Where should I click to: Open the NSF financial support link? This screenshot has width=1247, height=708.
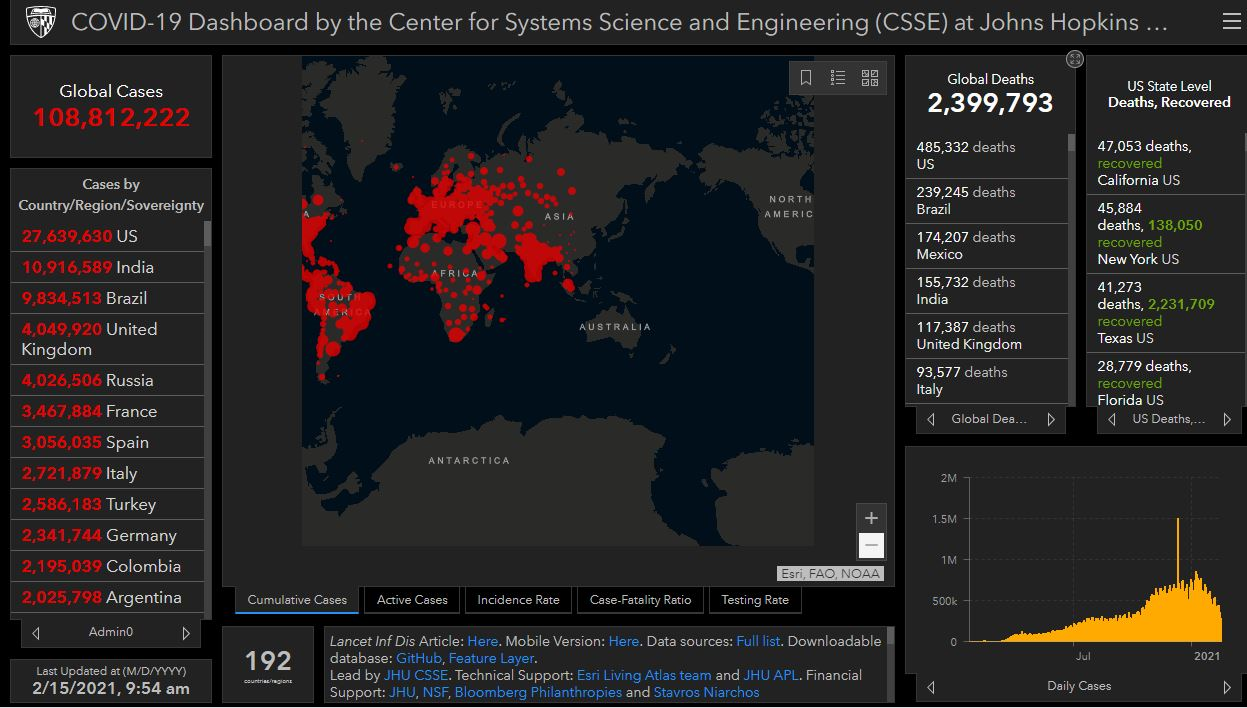pos(435,692)
